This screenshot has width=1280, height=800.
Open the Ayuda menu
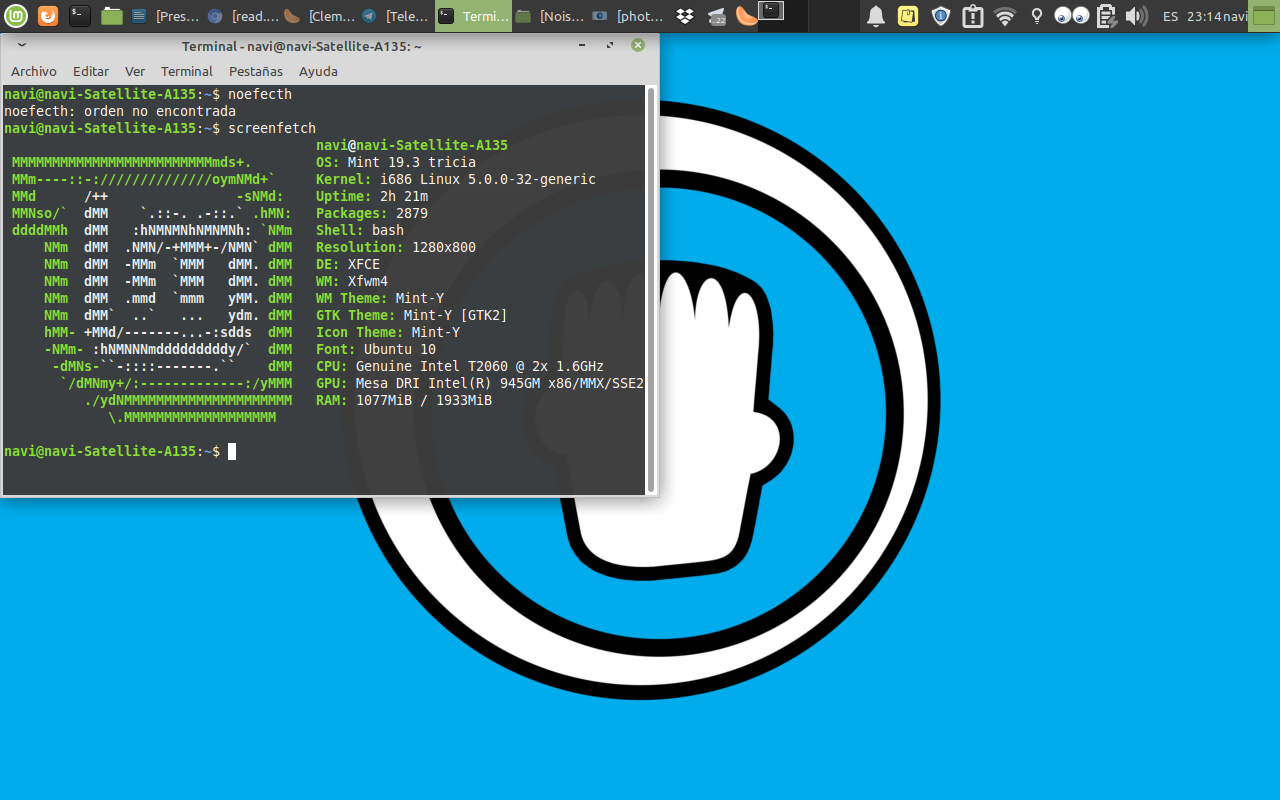318,71
